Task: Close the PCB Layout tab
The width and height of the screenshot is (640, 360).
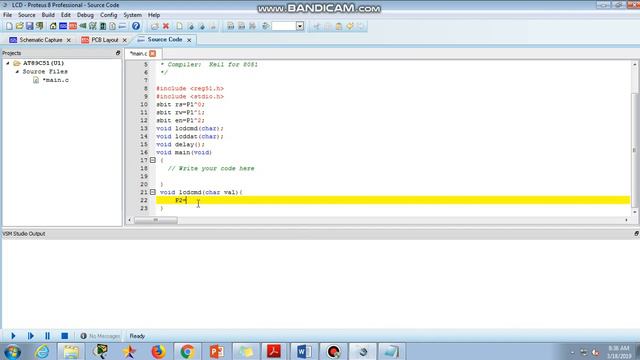Action: [x=124, y=40]
